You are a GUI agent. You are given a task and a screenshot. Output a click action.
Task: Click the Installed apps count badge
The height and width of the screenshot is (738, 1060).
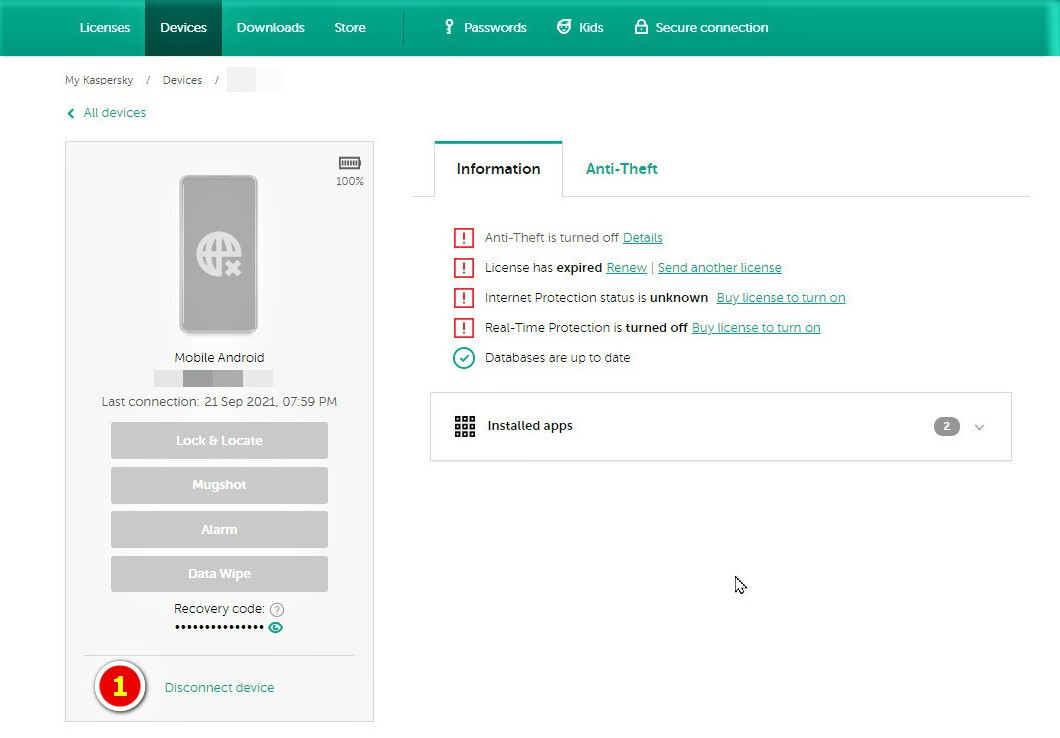pyautogui.click(x=946, y=426)
